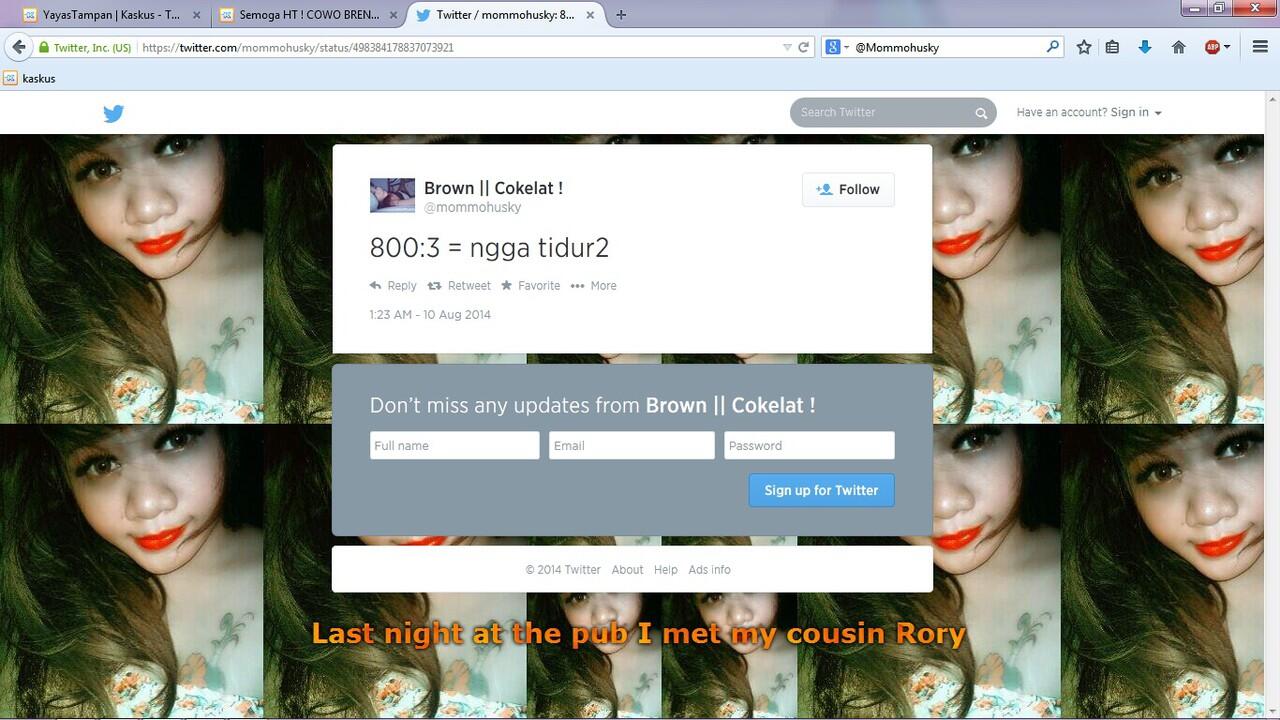
Task: Click the 'Sign up for Twitter' button
Action: pyautogui.click(x=821, y=490)
